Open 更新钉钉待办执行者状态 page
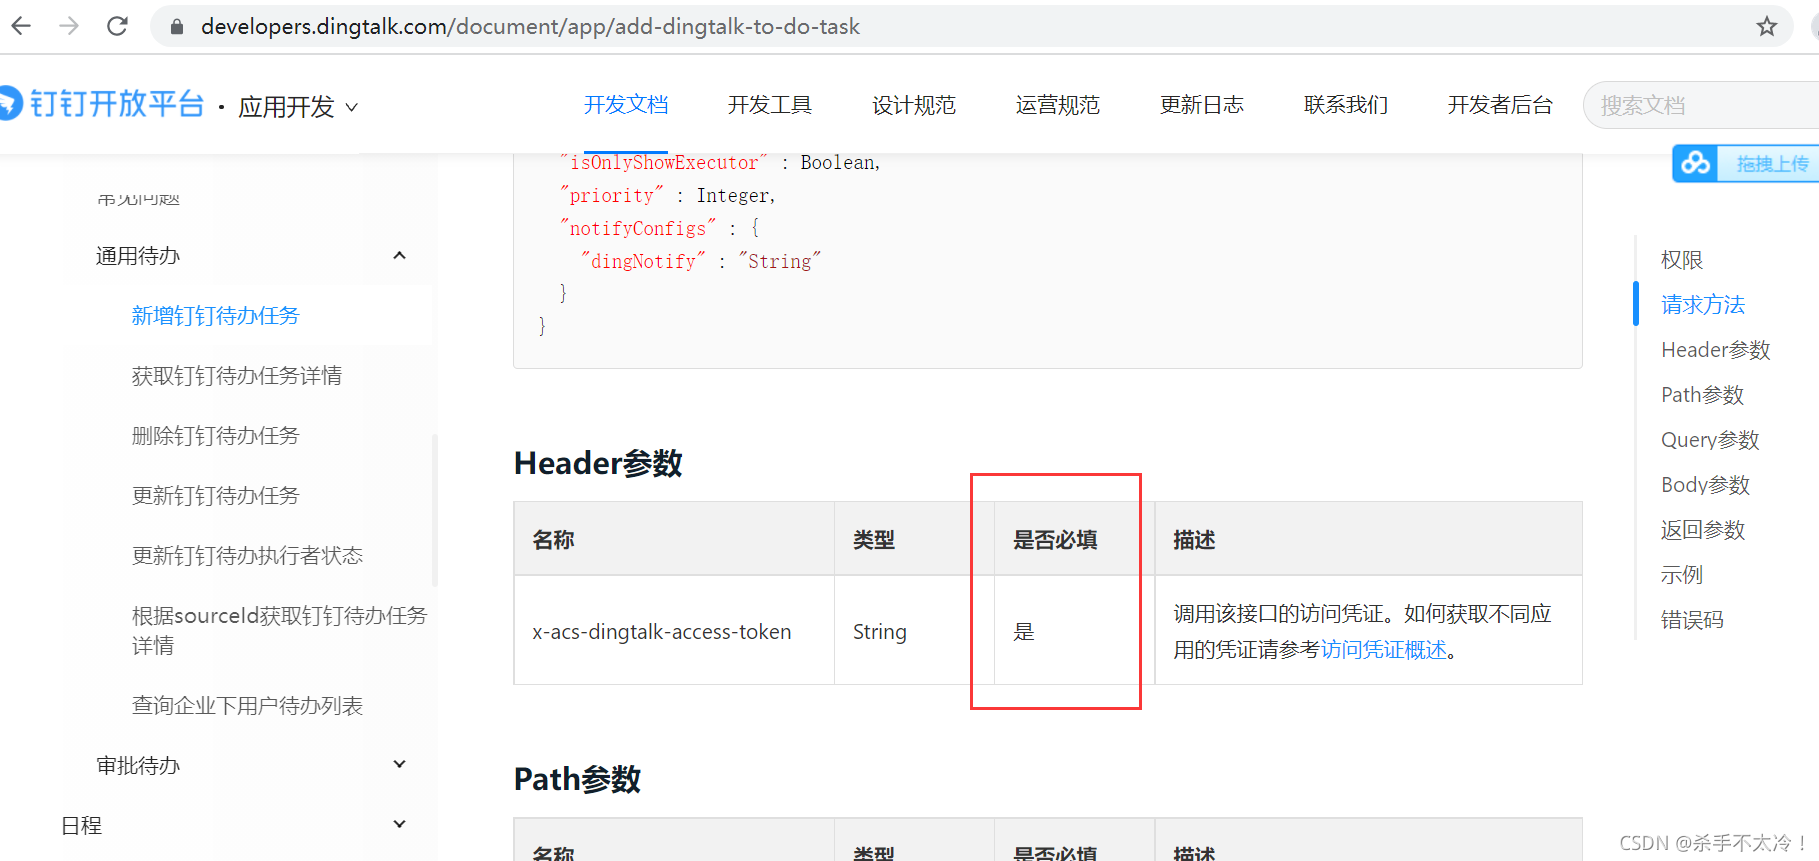The width and height of the screenshot is (1819, 861). [247, 556]
